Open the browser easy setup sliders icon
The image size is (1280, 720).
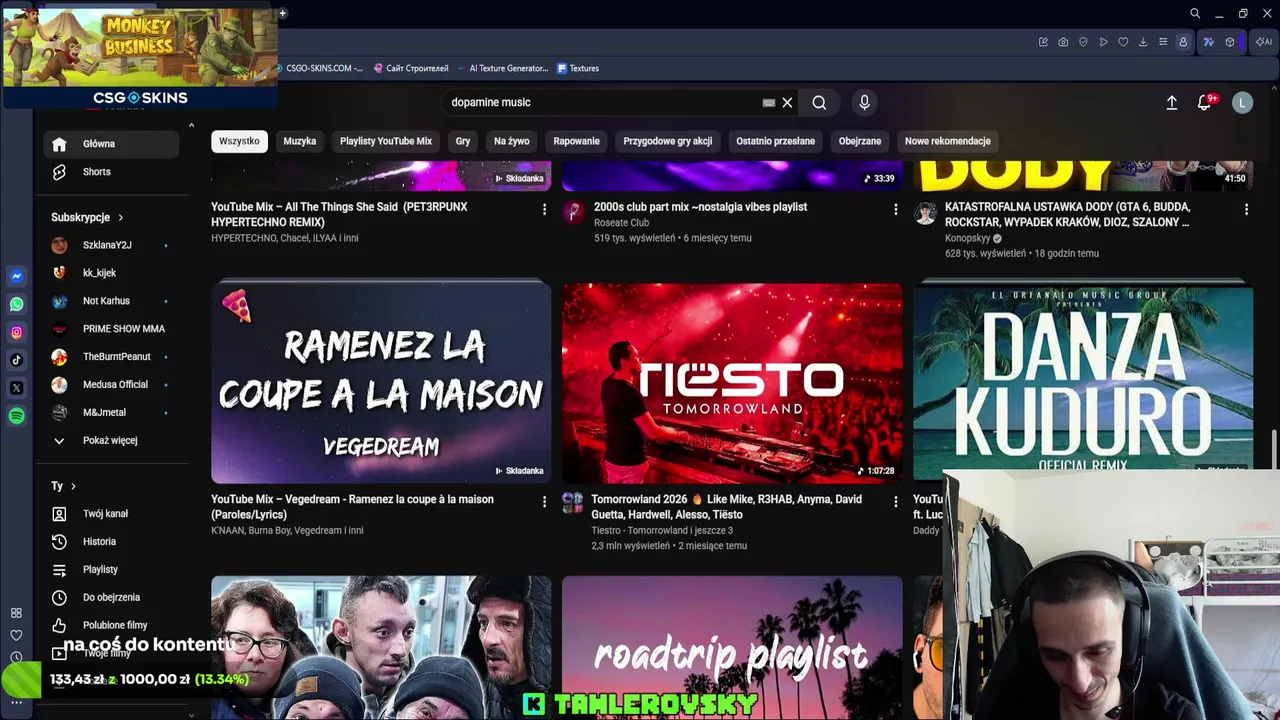pos(1163,42)
